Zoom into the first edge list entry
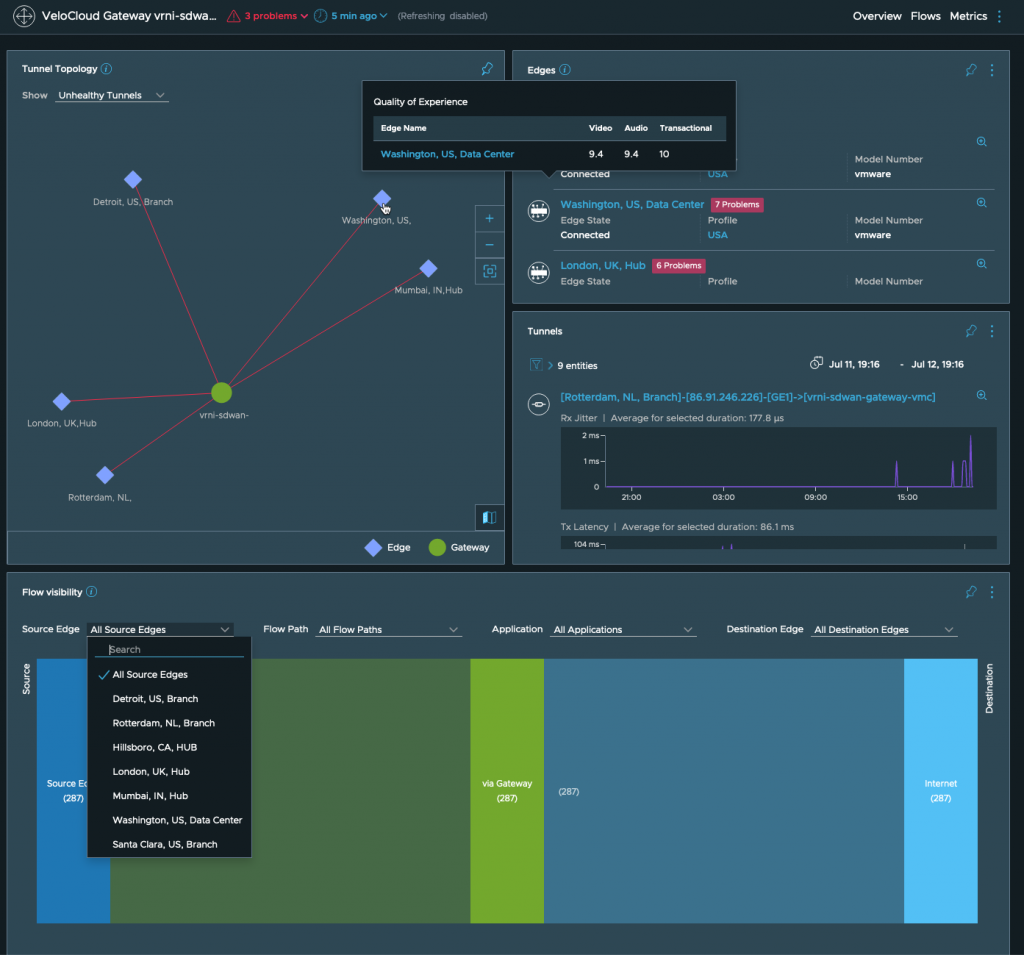Screen dimensions: 1024x955 981,142
